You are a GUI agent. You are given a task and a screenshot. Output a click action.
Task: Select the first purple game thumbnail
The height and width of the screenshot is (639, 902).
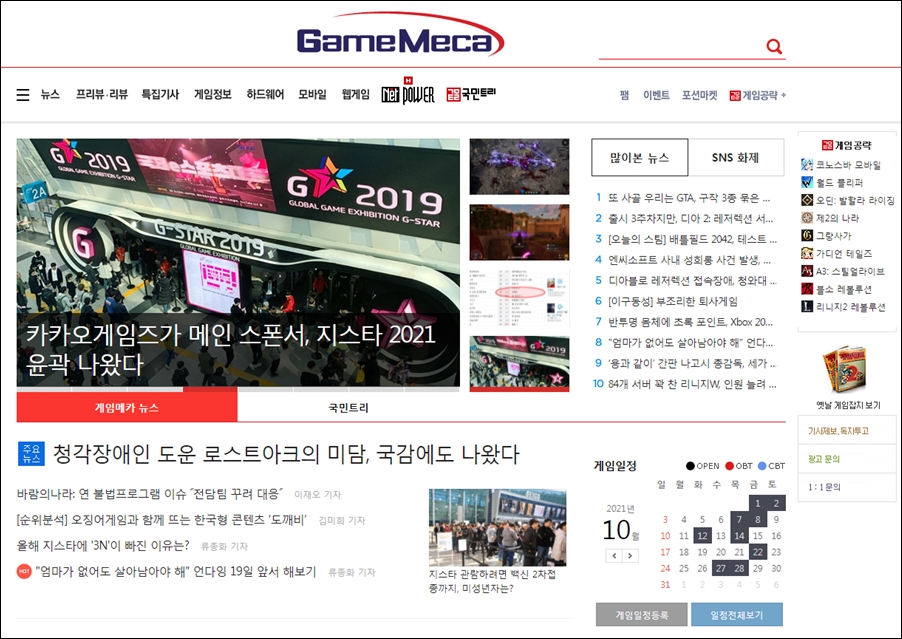pyautogui.click(x=519, y=166)
